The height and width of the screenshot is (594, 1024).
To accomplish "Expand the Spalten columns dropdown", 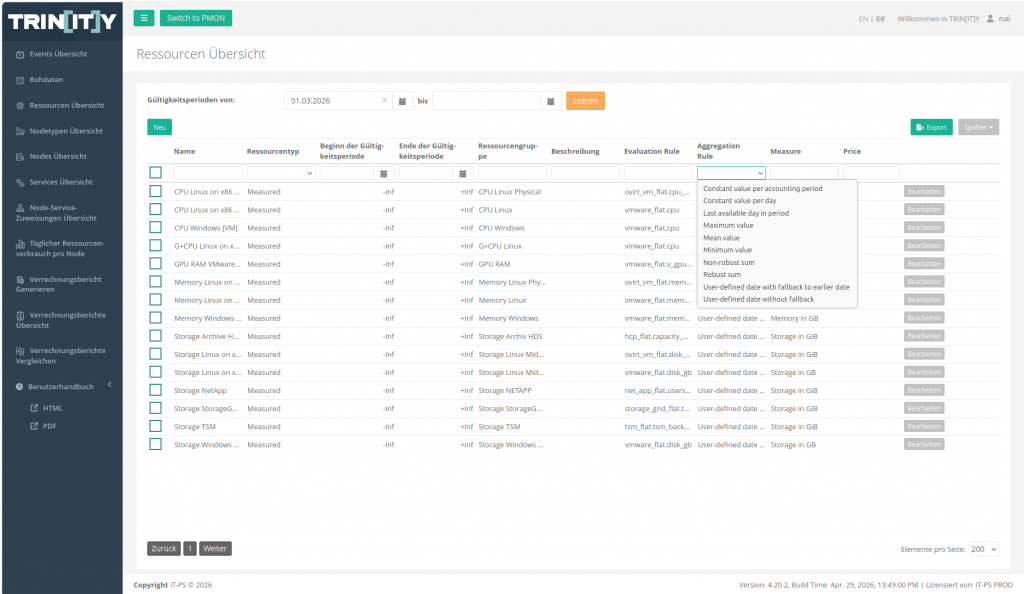I will [978, 127].
